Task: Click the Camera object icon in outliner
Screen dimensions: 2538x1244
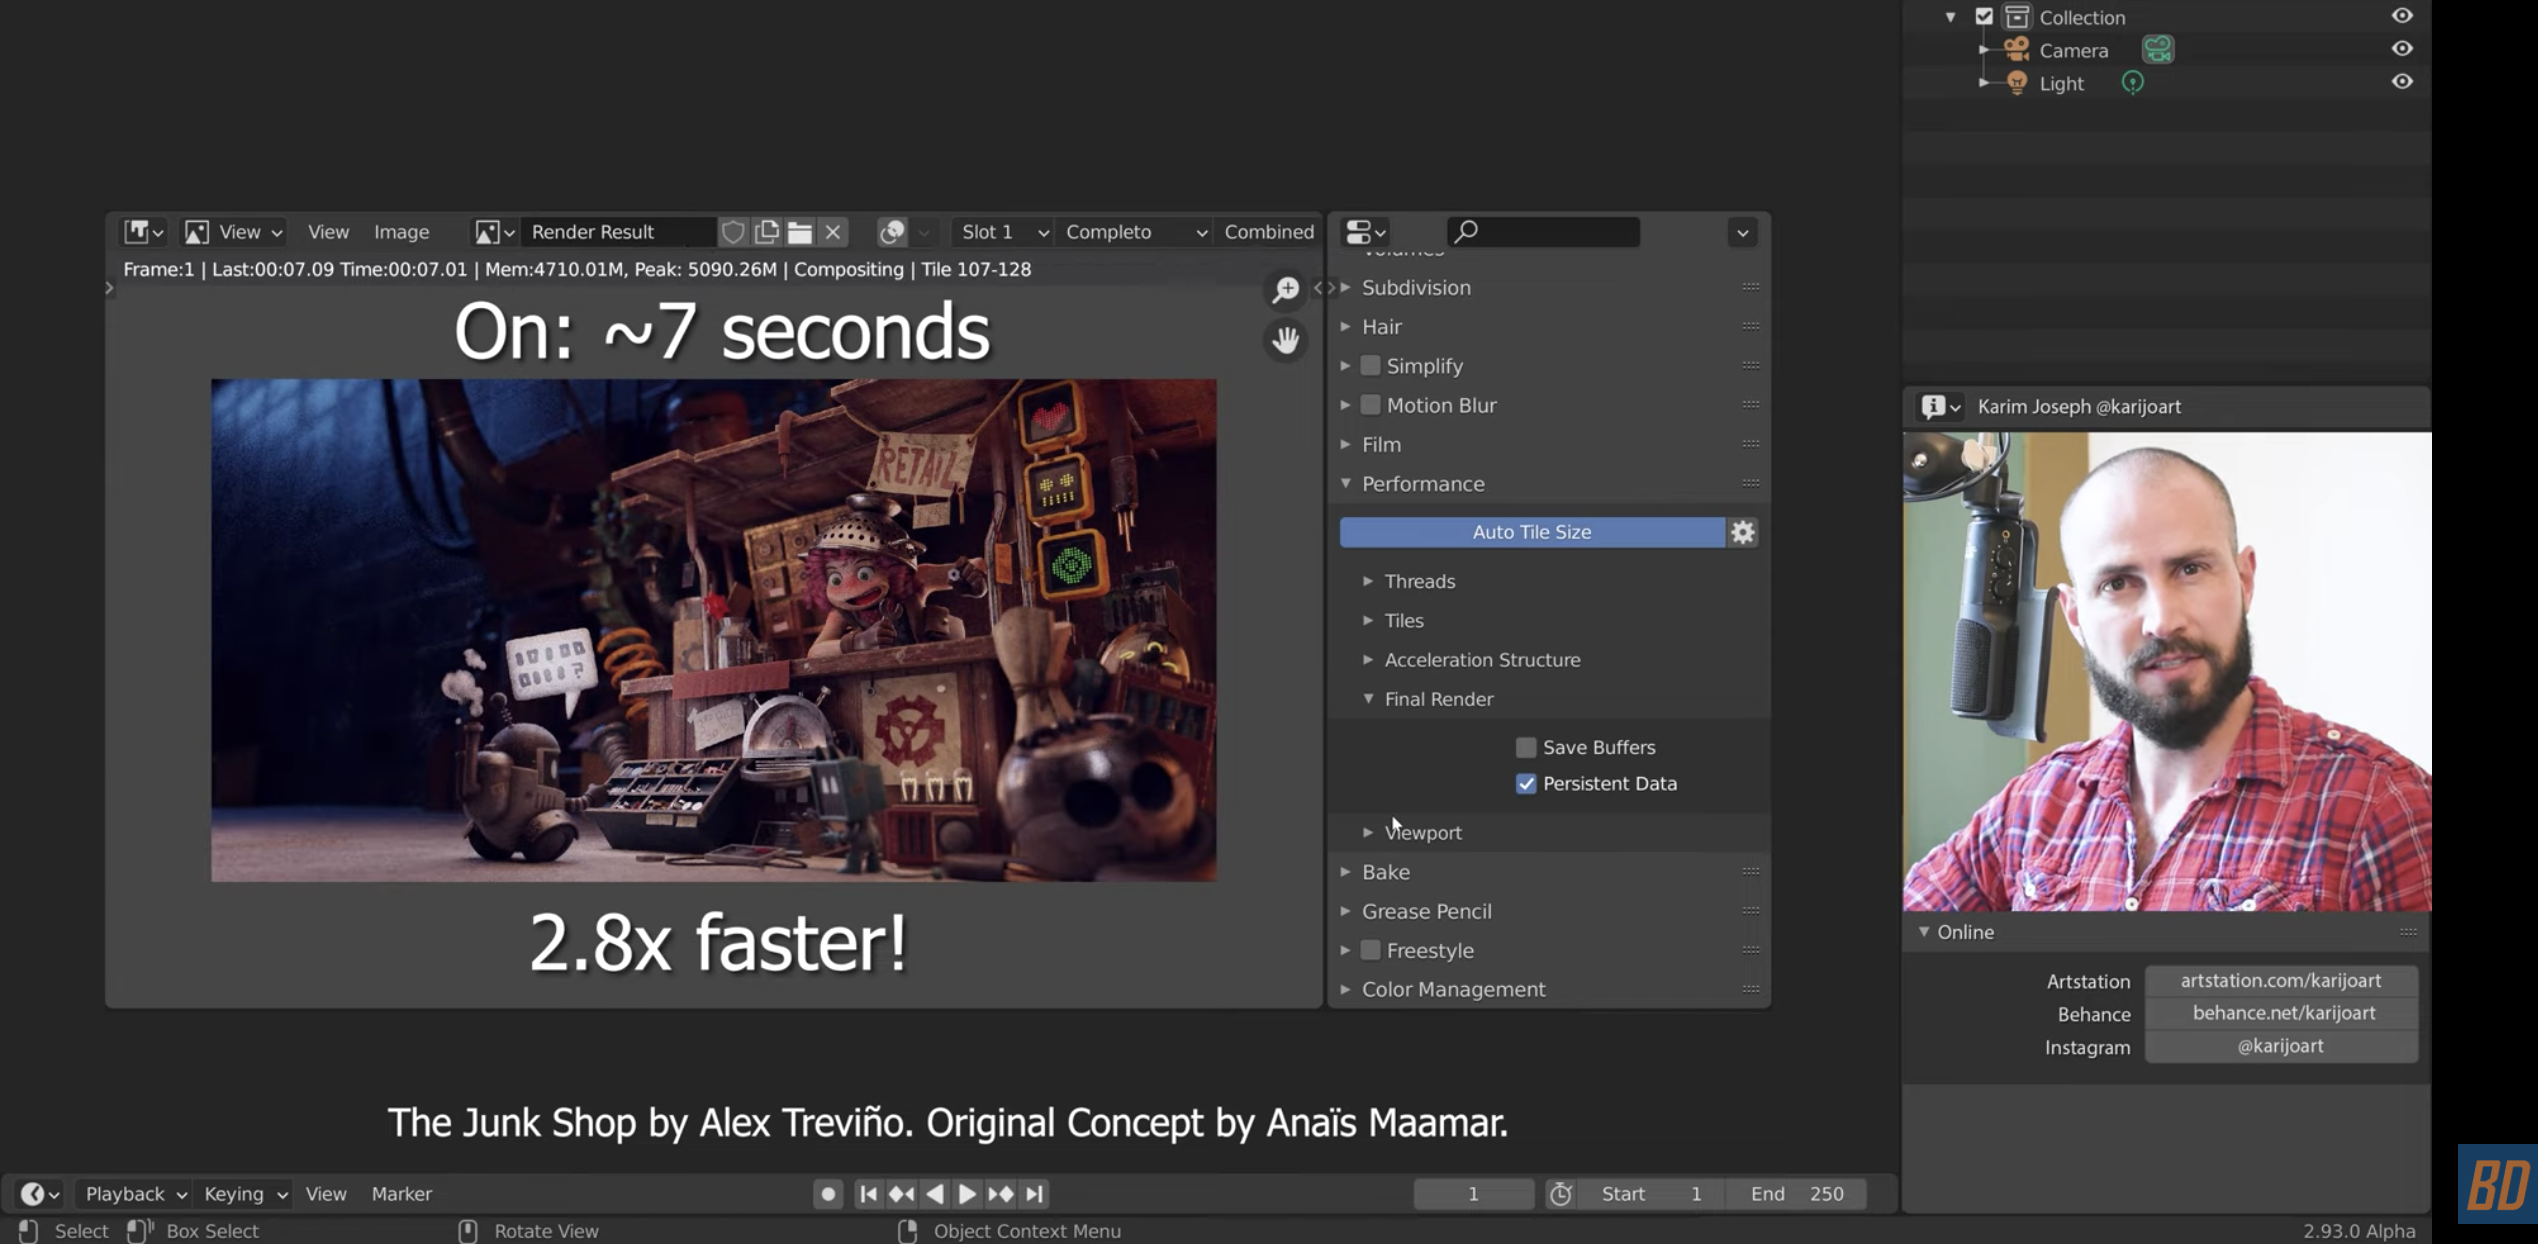Action: [2016, 50]
